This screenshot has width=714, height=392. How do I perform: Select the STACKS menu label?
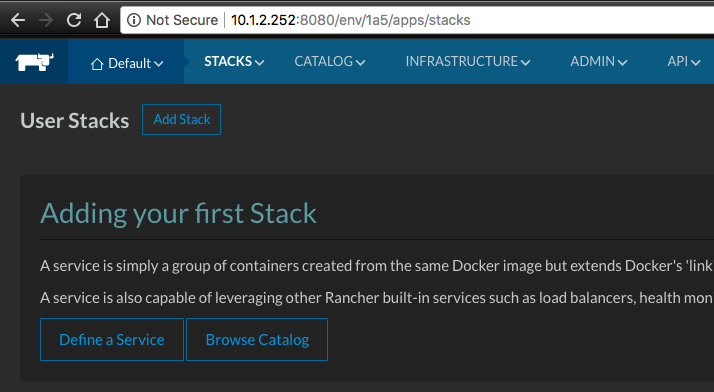click(228, 61)
